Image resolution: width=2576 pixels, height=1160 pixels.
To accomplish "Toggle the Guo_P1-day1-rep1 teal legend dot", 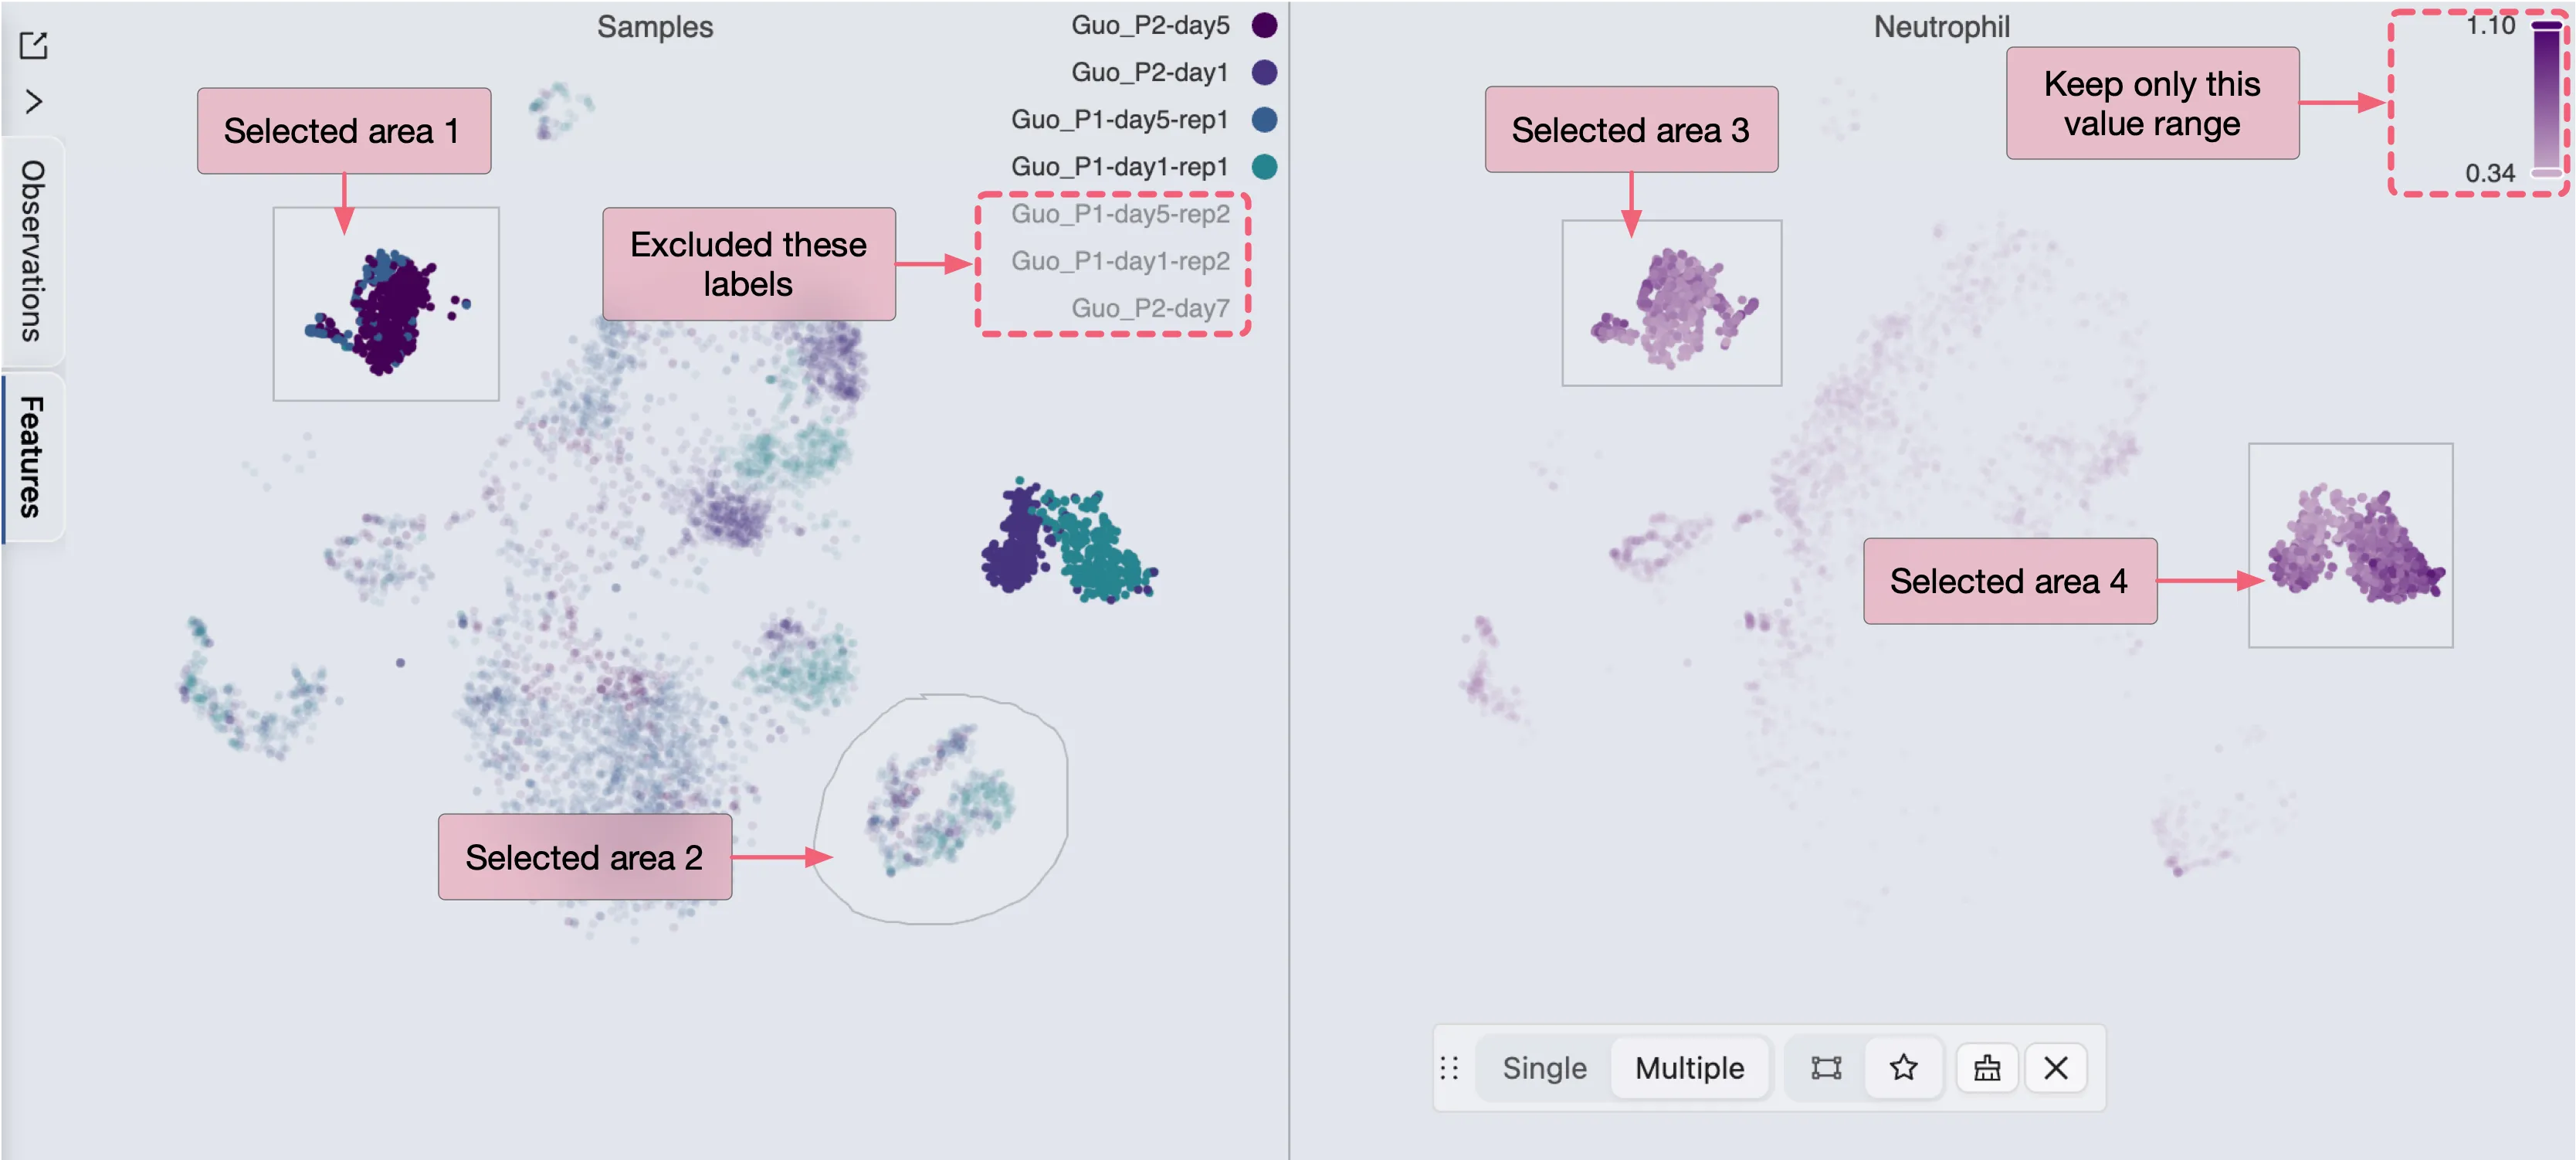I will click(x=1264, y=166).
